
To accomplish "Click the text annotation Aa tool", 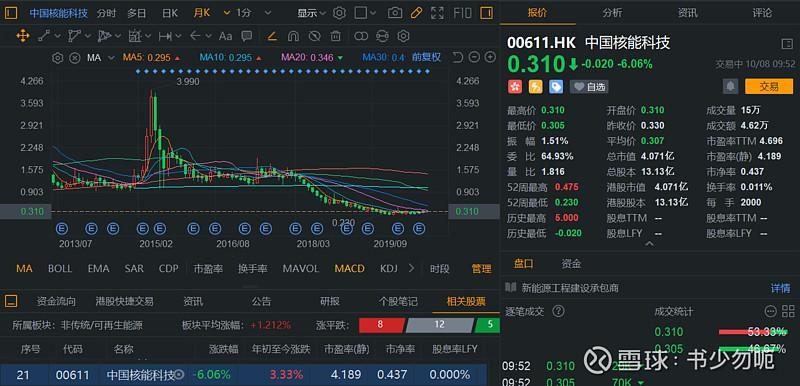I will [225, 36].
